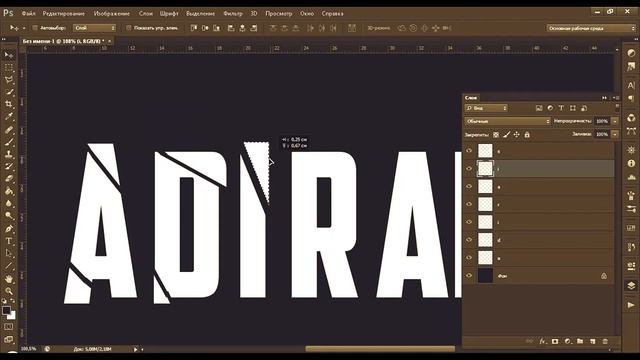Click the foreground color swatch
Viewport: 640px width, 360px height.
coord(6,311)
